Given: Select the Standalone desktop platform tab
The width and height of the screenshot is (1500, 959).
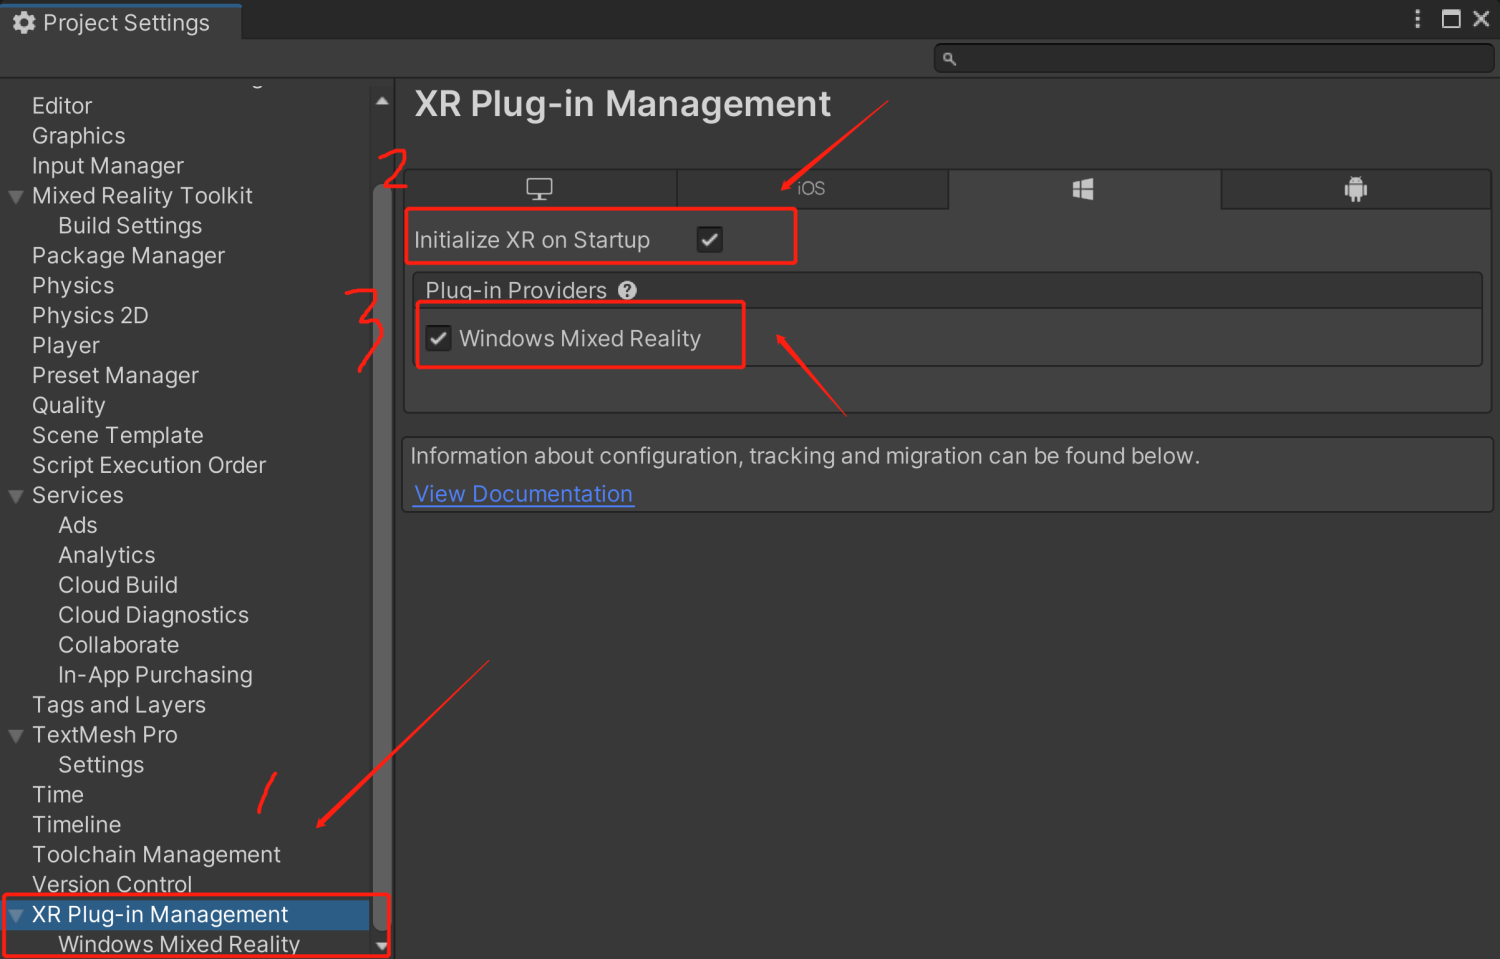Looking at the screenshot, I should pos(540,189).
